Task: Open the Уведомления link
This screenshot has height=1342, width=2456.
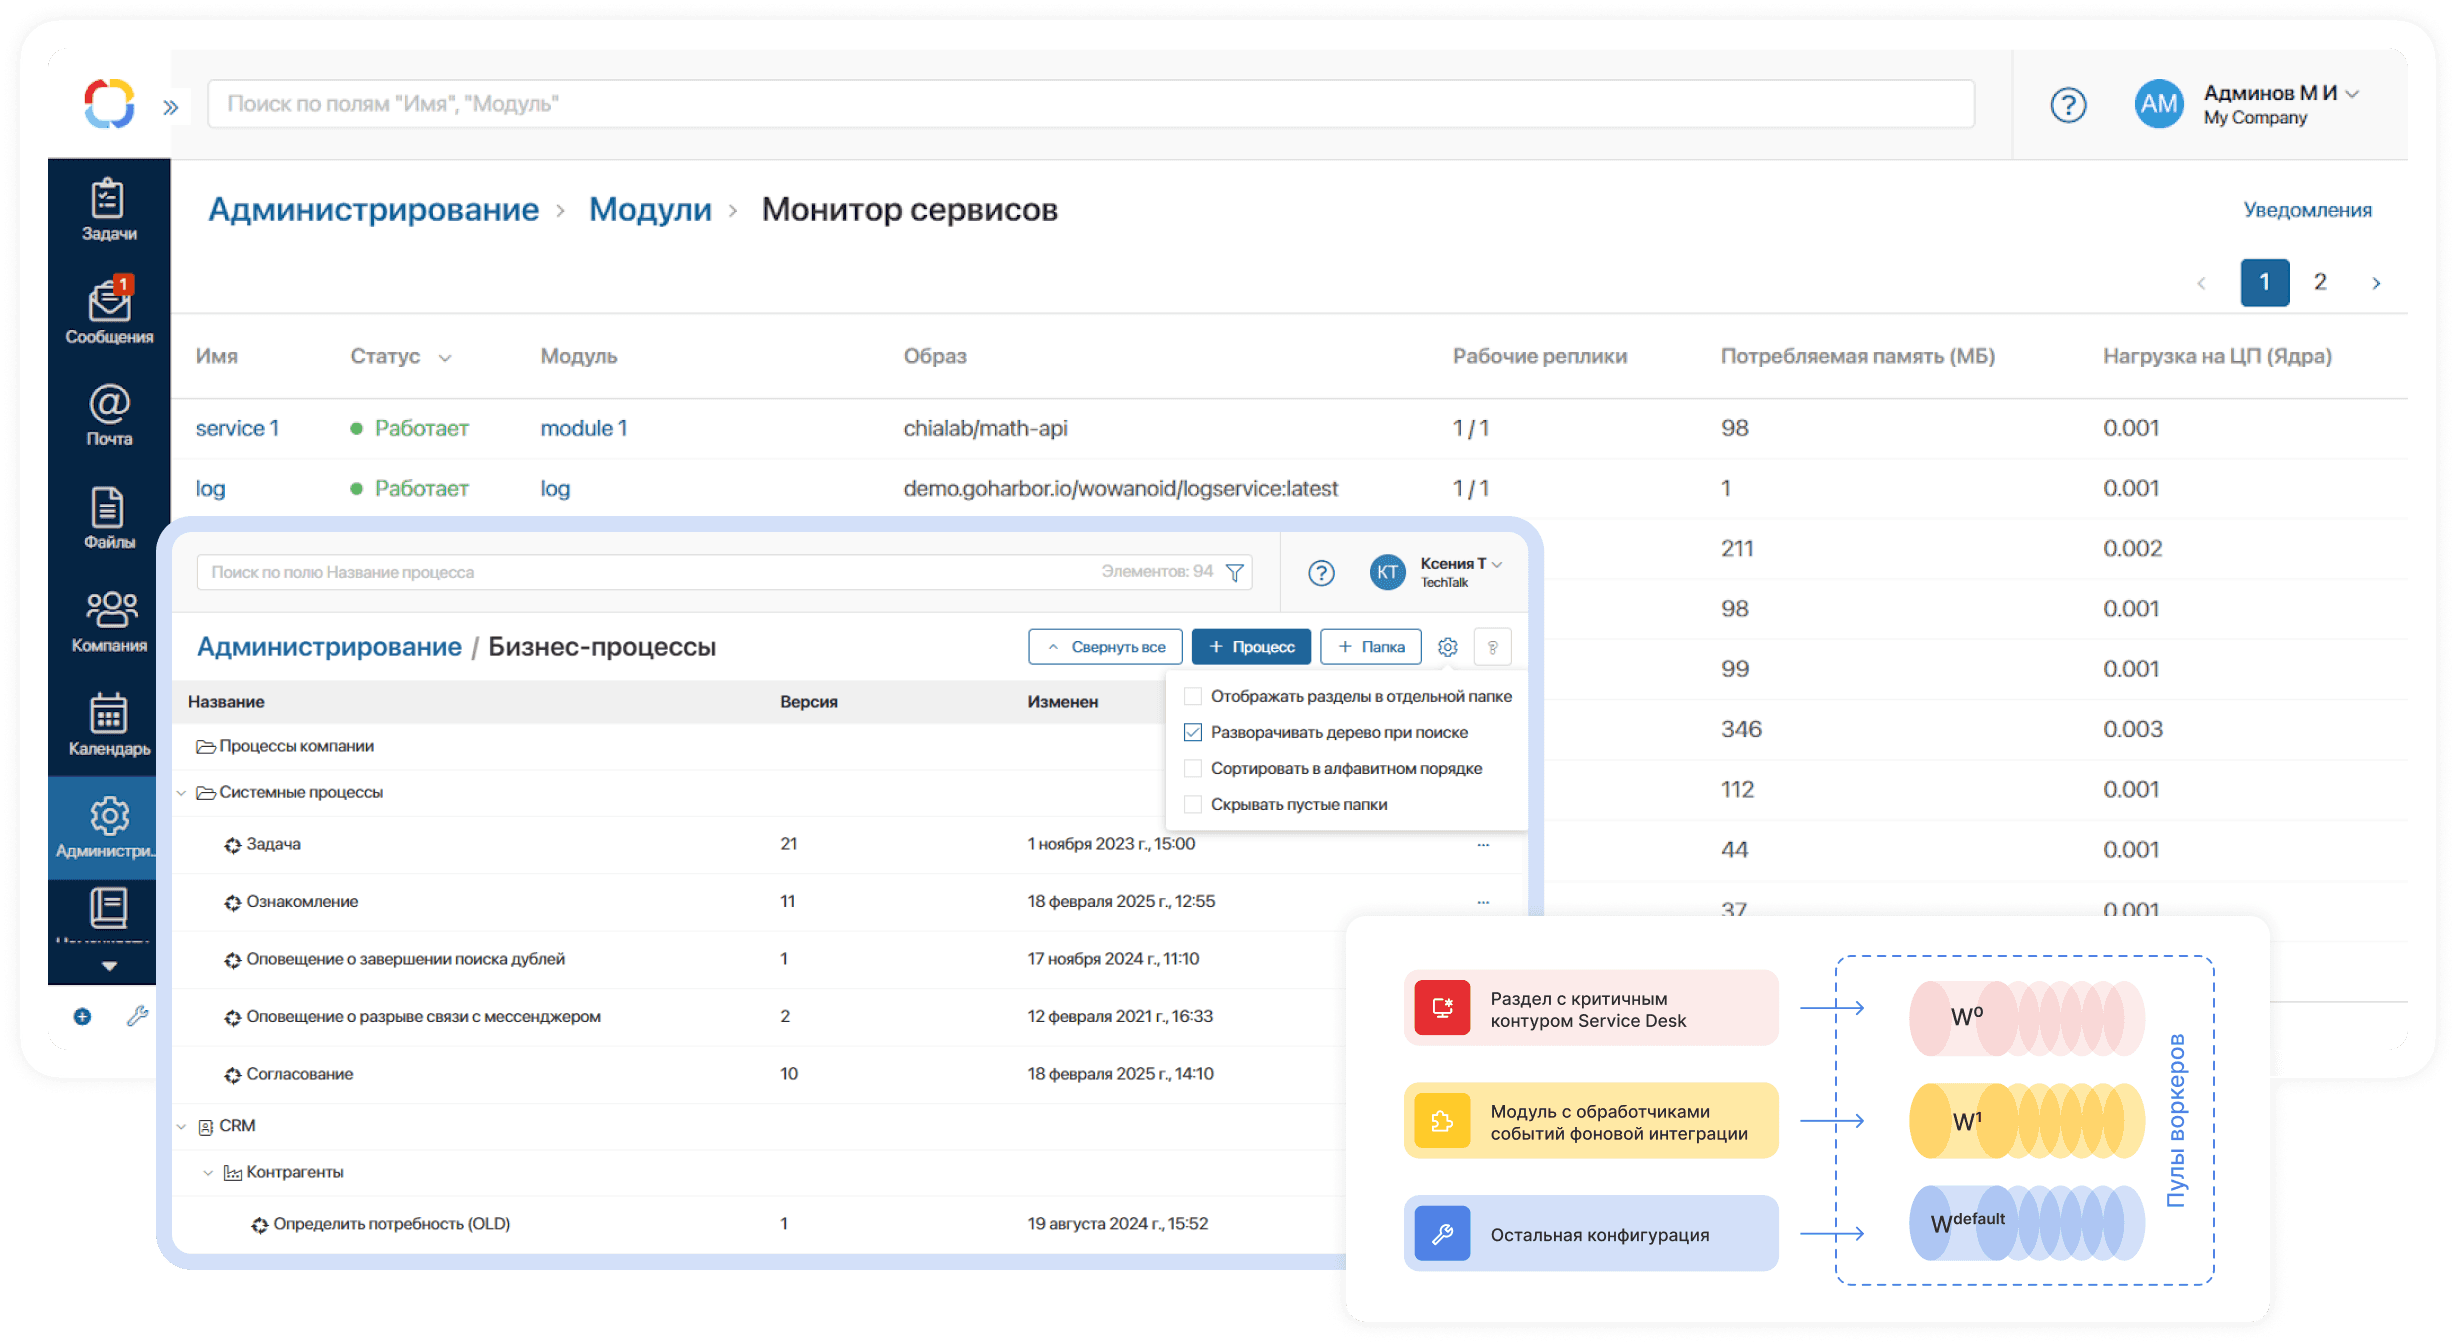Action: pyautogui.click(x=2307, y=210)
